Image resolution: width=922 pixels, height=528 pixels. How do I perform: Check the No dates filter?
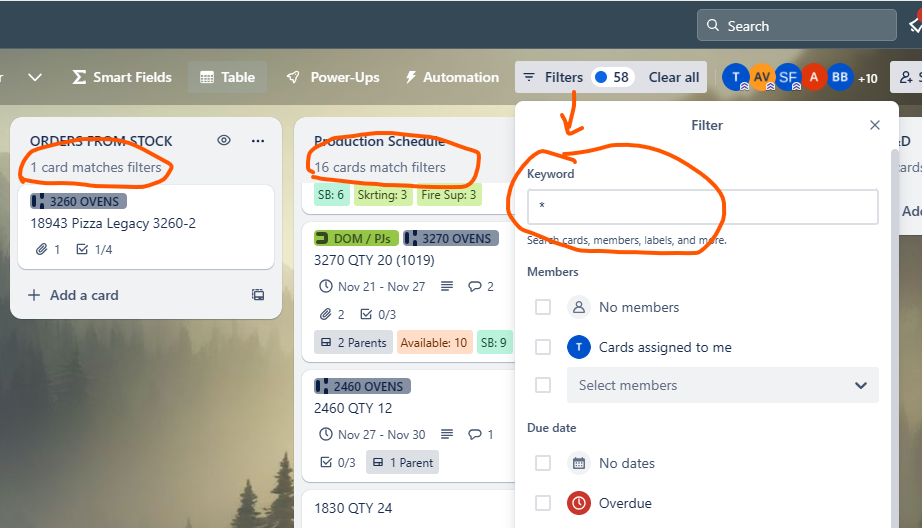(x=543, y=463)
